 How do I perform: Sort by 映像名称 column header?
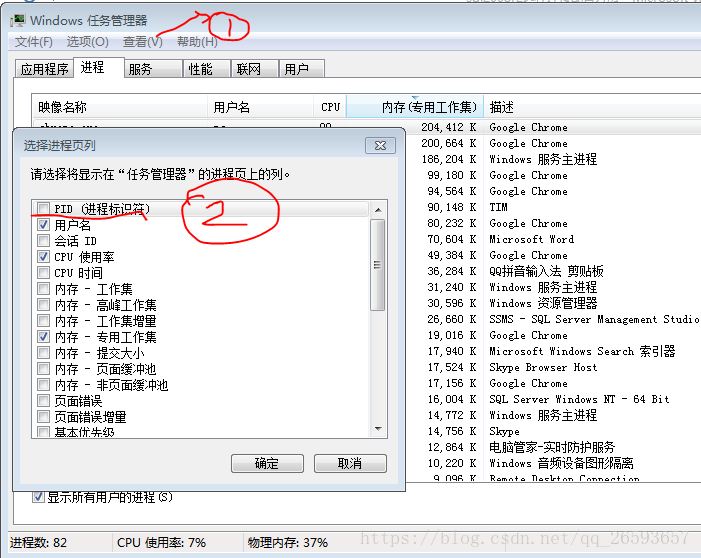[x=120, y=107]
